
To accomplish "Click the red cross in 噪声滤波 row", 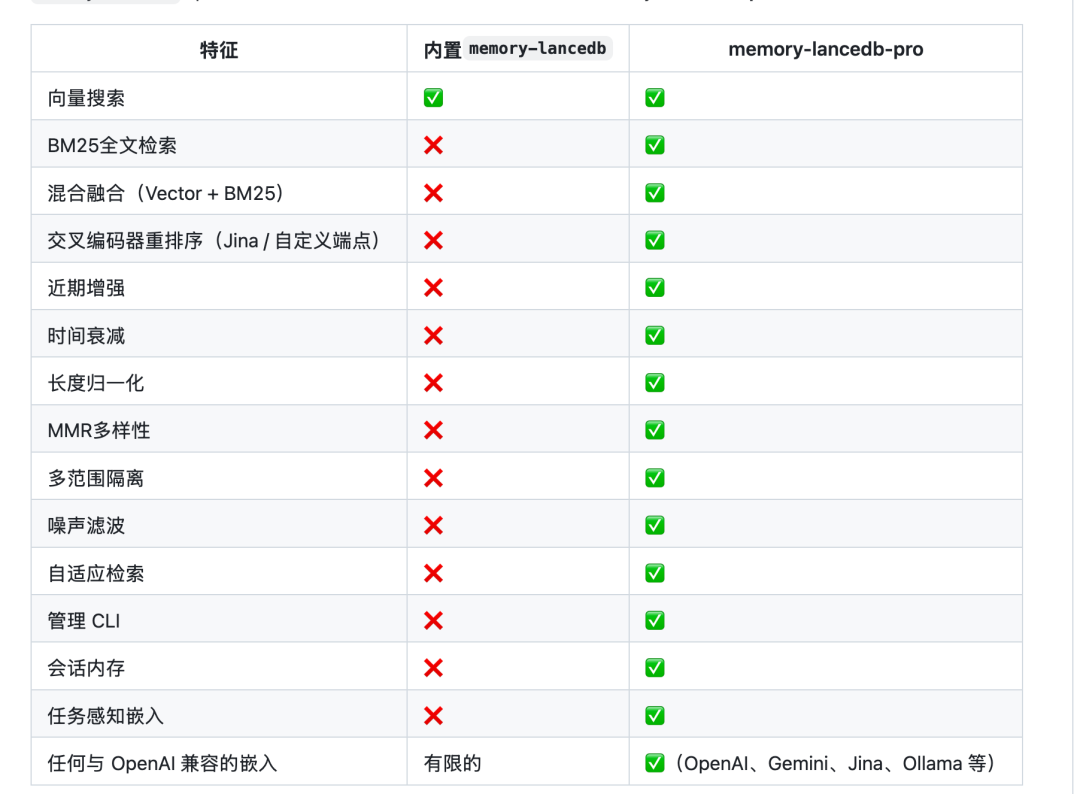I will pyautogui.click(x=433, y=525).
